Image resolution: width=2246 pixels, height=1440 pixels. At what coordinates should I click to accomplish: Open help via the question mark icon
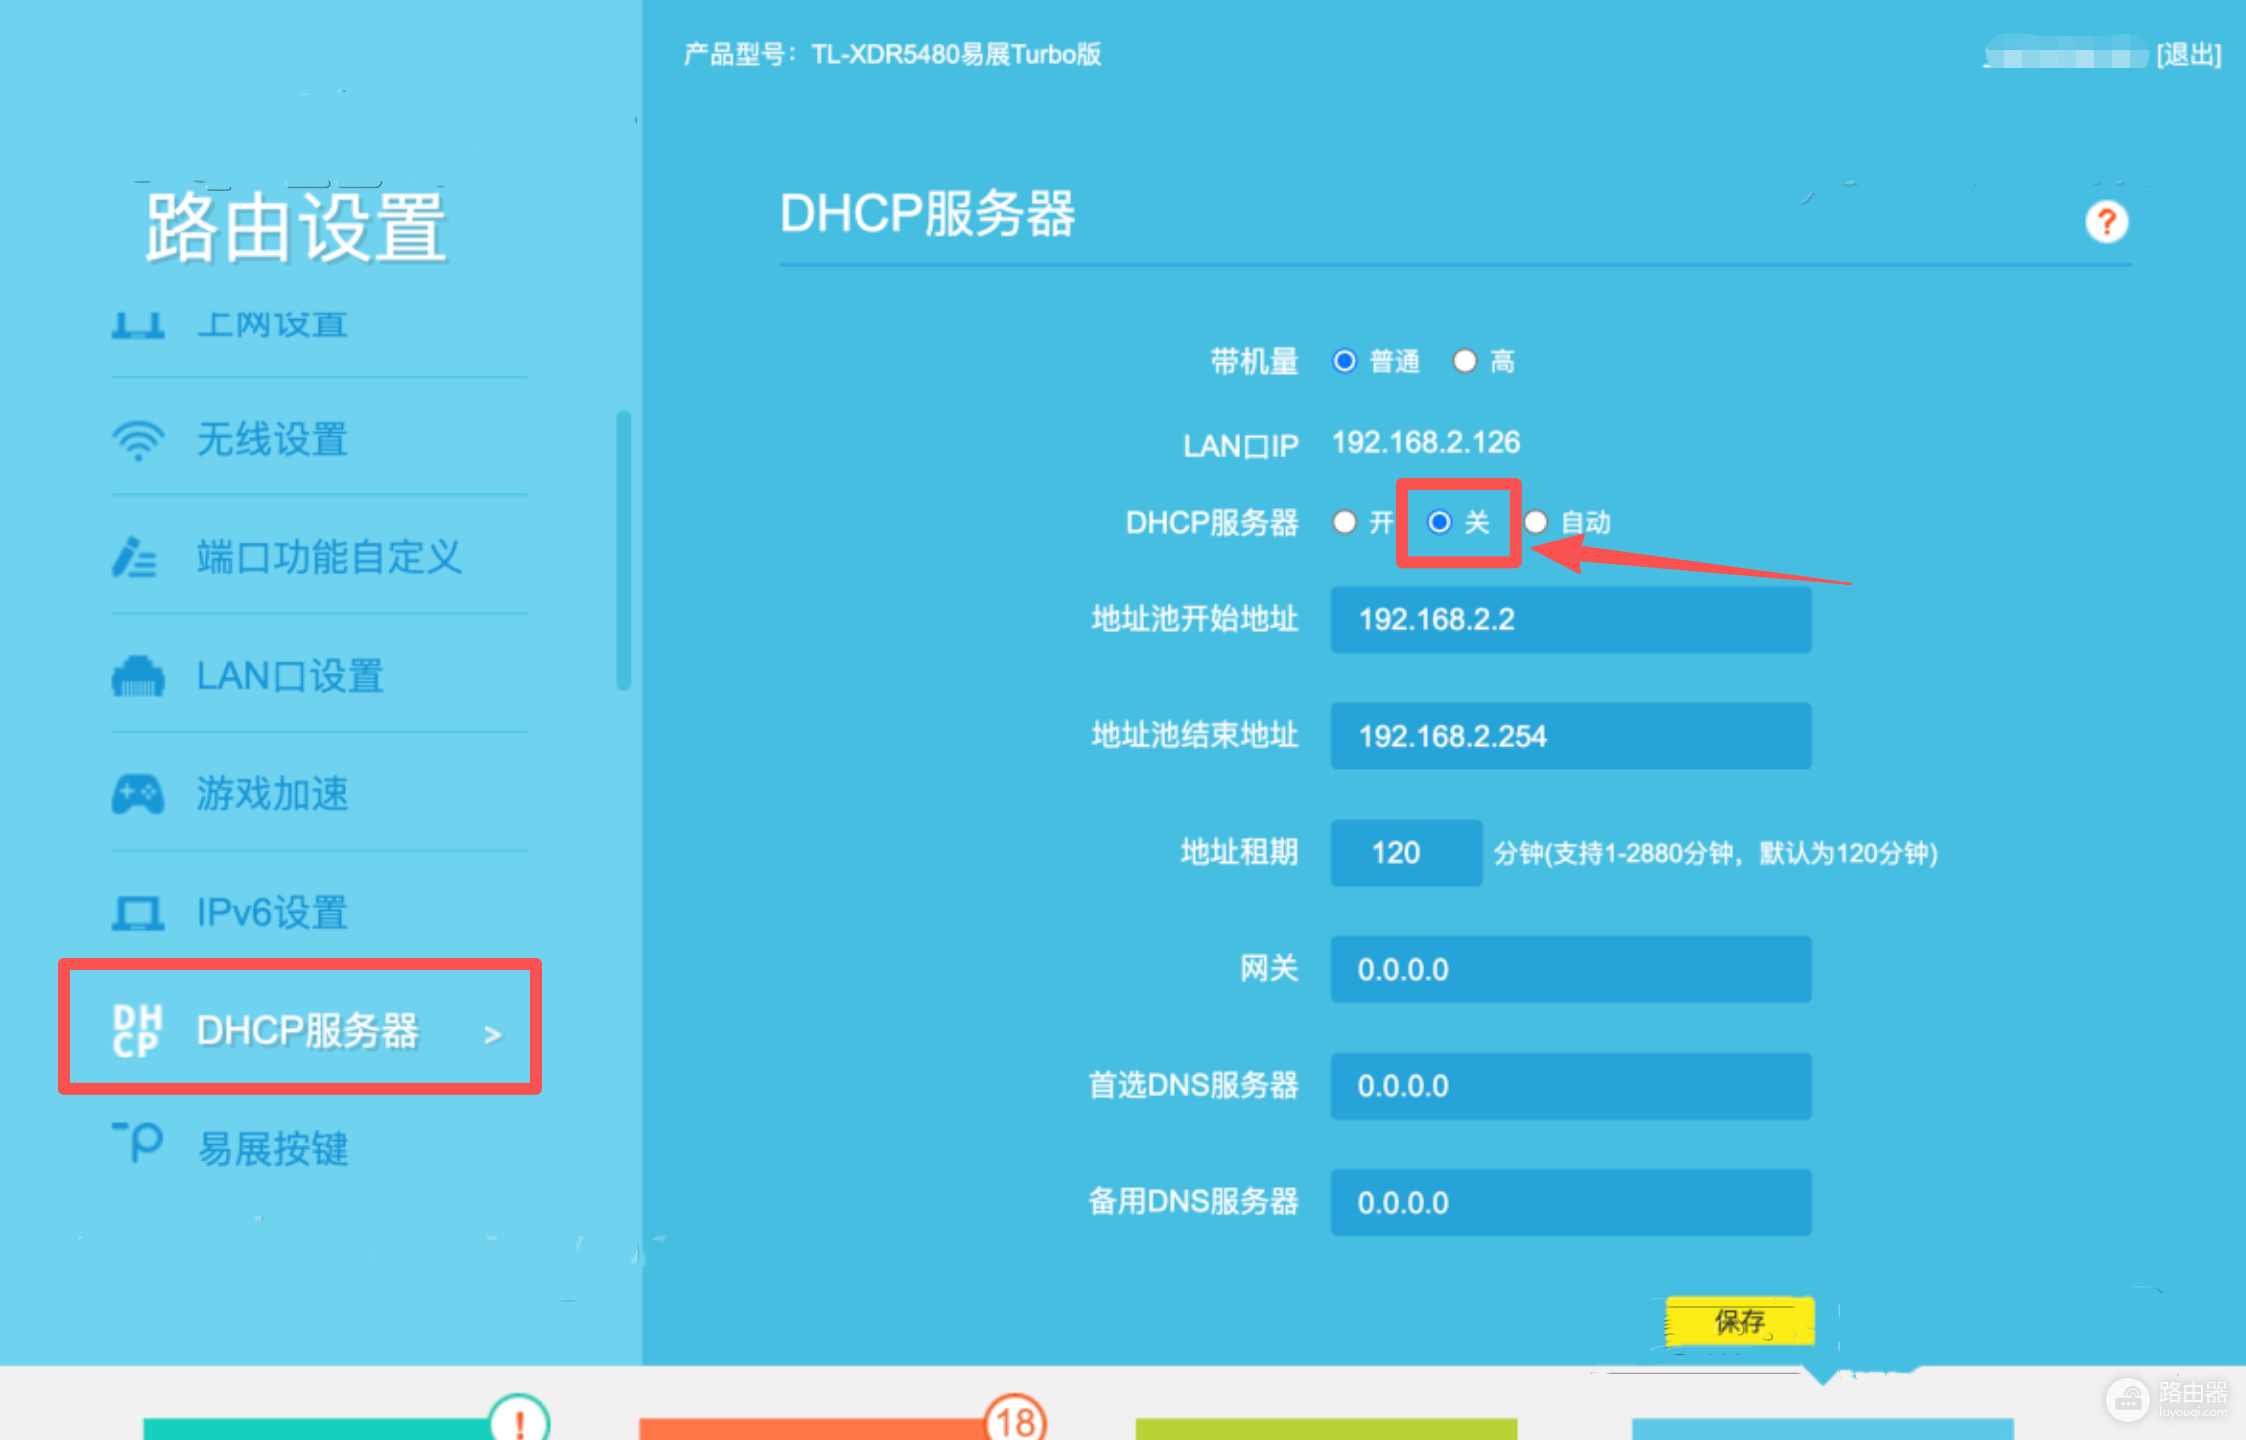pos(2106,222)
